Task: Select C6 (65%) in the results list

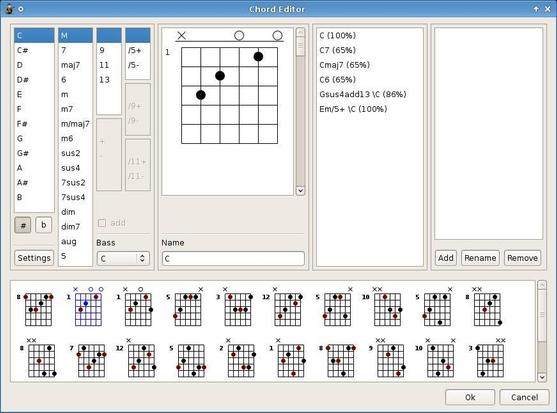Action: (370, 80)
